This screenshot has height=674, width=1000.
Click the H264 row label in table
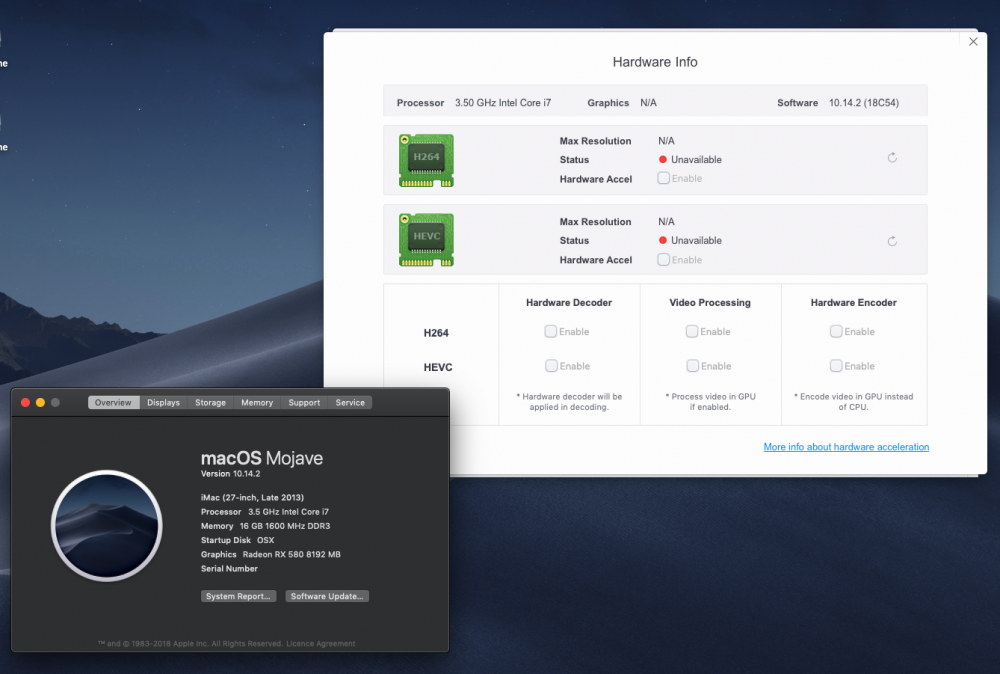(436, 333)
